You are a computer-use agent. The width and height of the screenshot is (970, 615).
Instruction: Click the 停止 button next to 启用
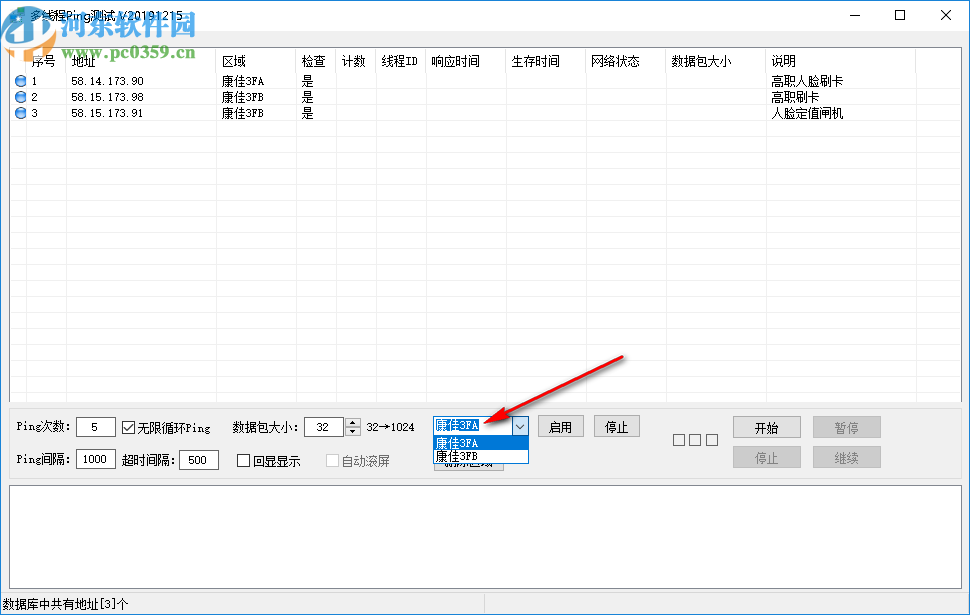617,425
